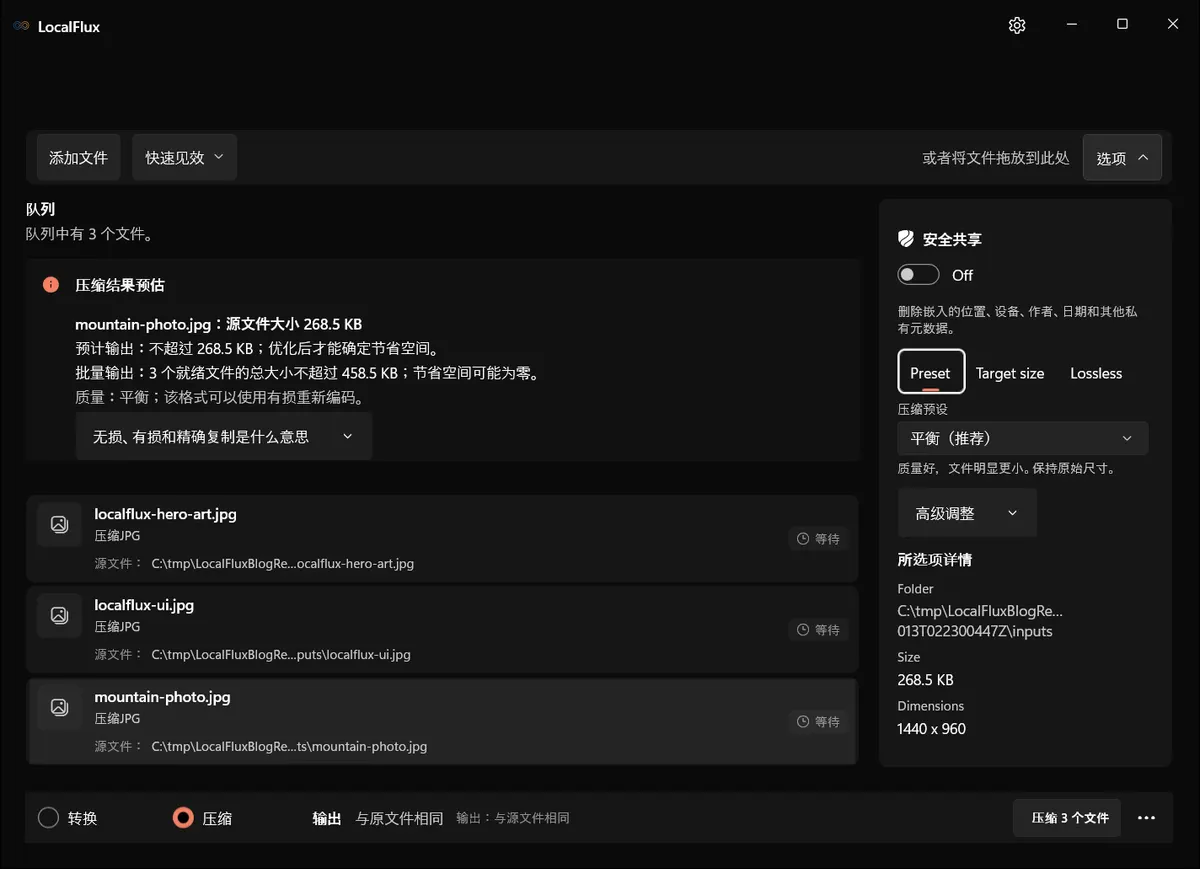Collapse the 选项 panel
The image size is (1200, 869).
click(x=1122, y=157)
